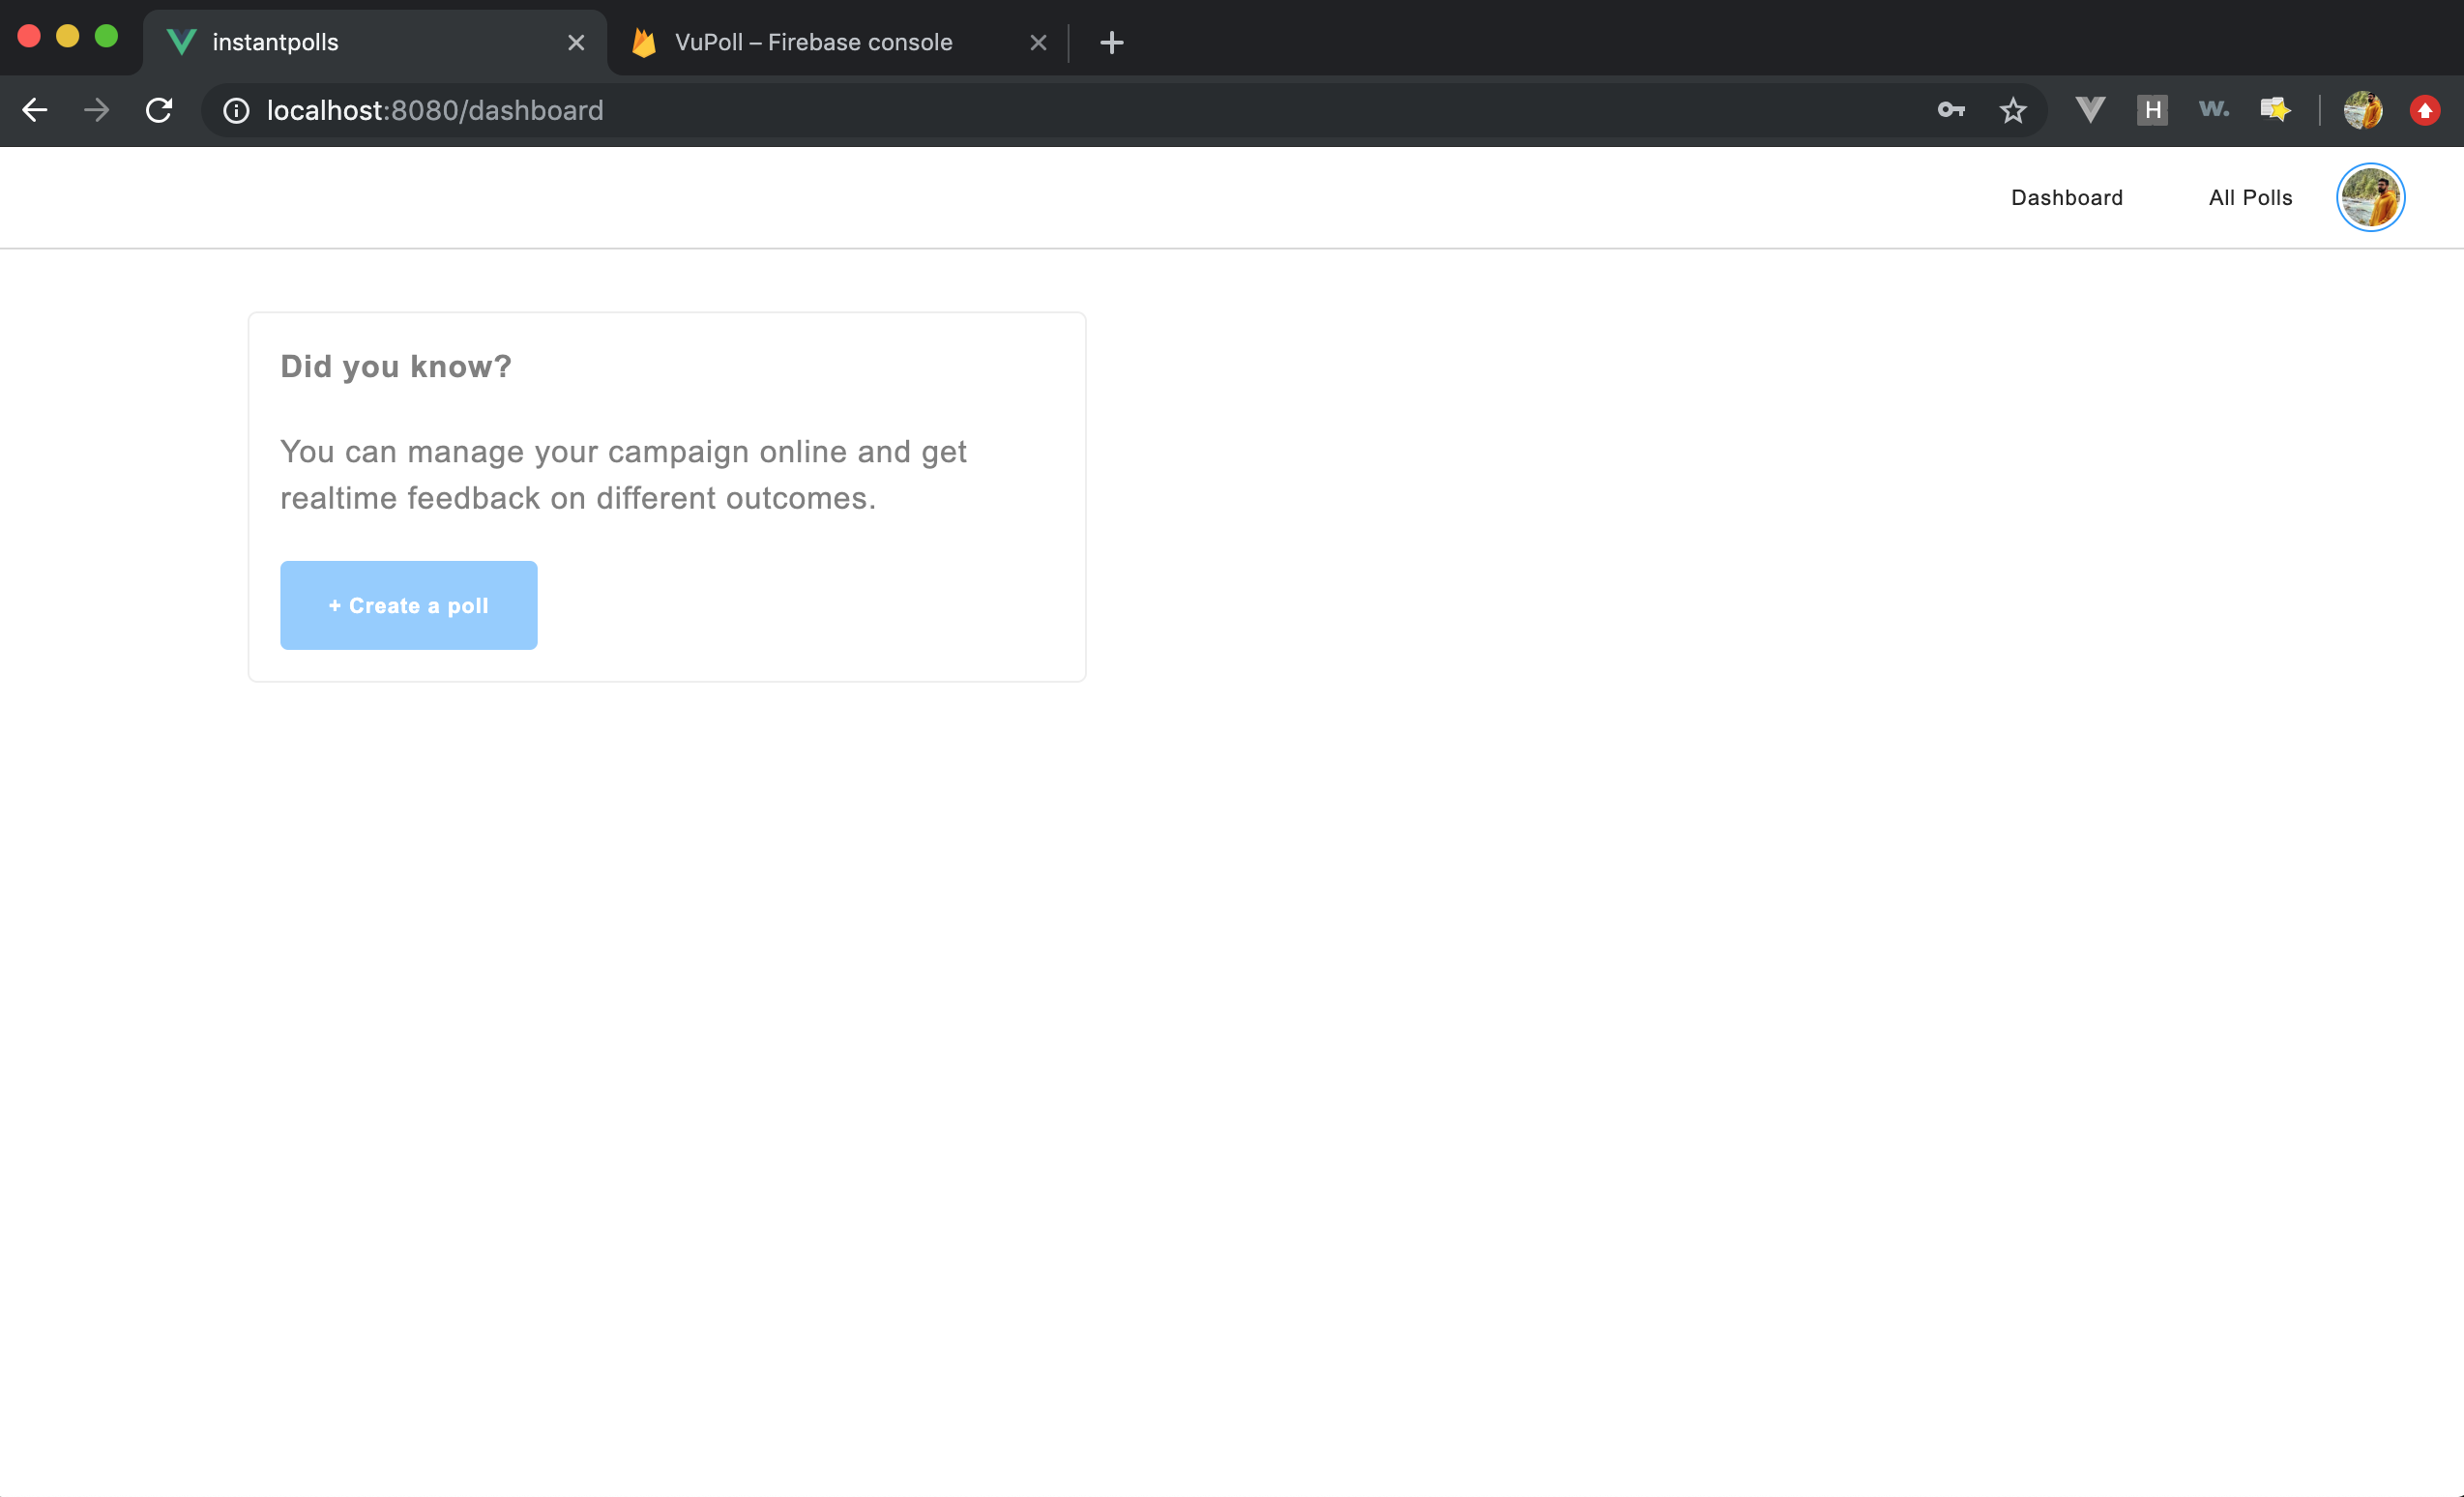View site information icon in address bar

(x=236, y=110)
